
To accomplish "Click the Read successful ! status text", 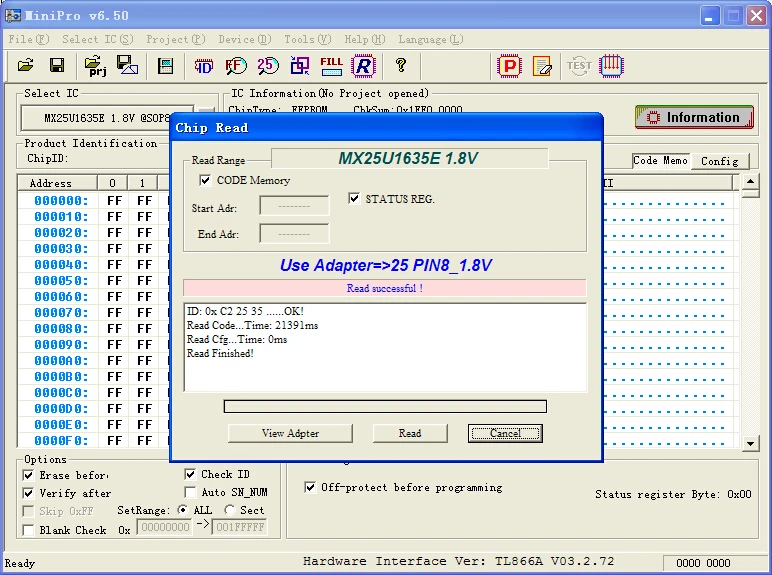I will click(x=385, y=288).
